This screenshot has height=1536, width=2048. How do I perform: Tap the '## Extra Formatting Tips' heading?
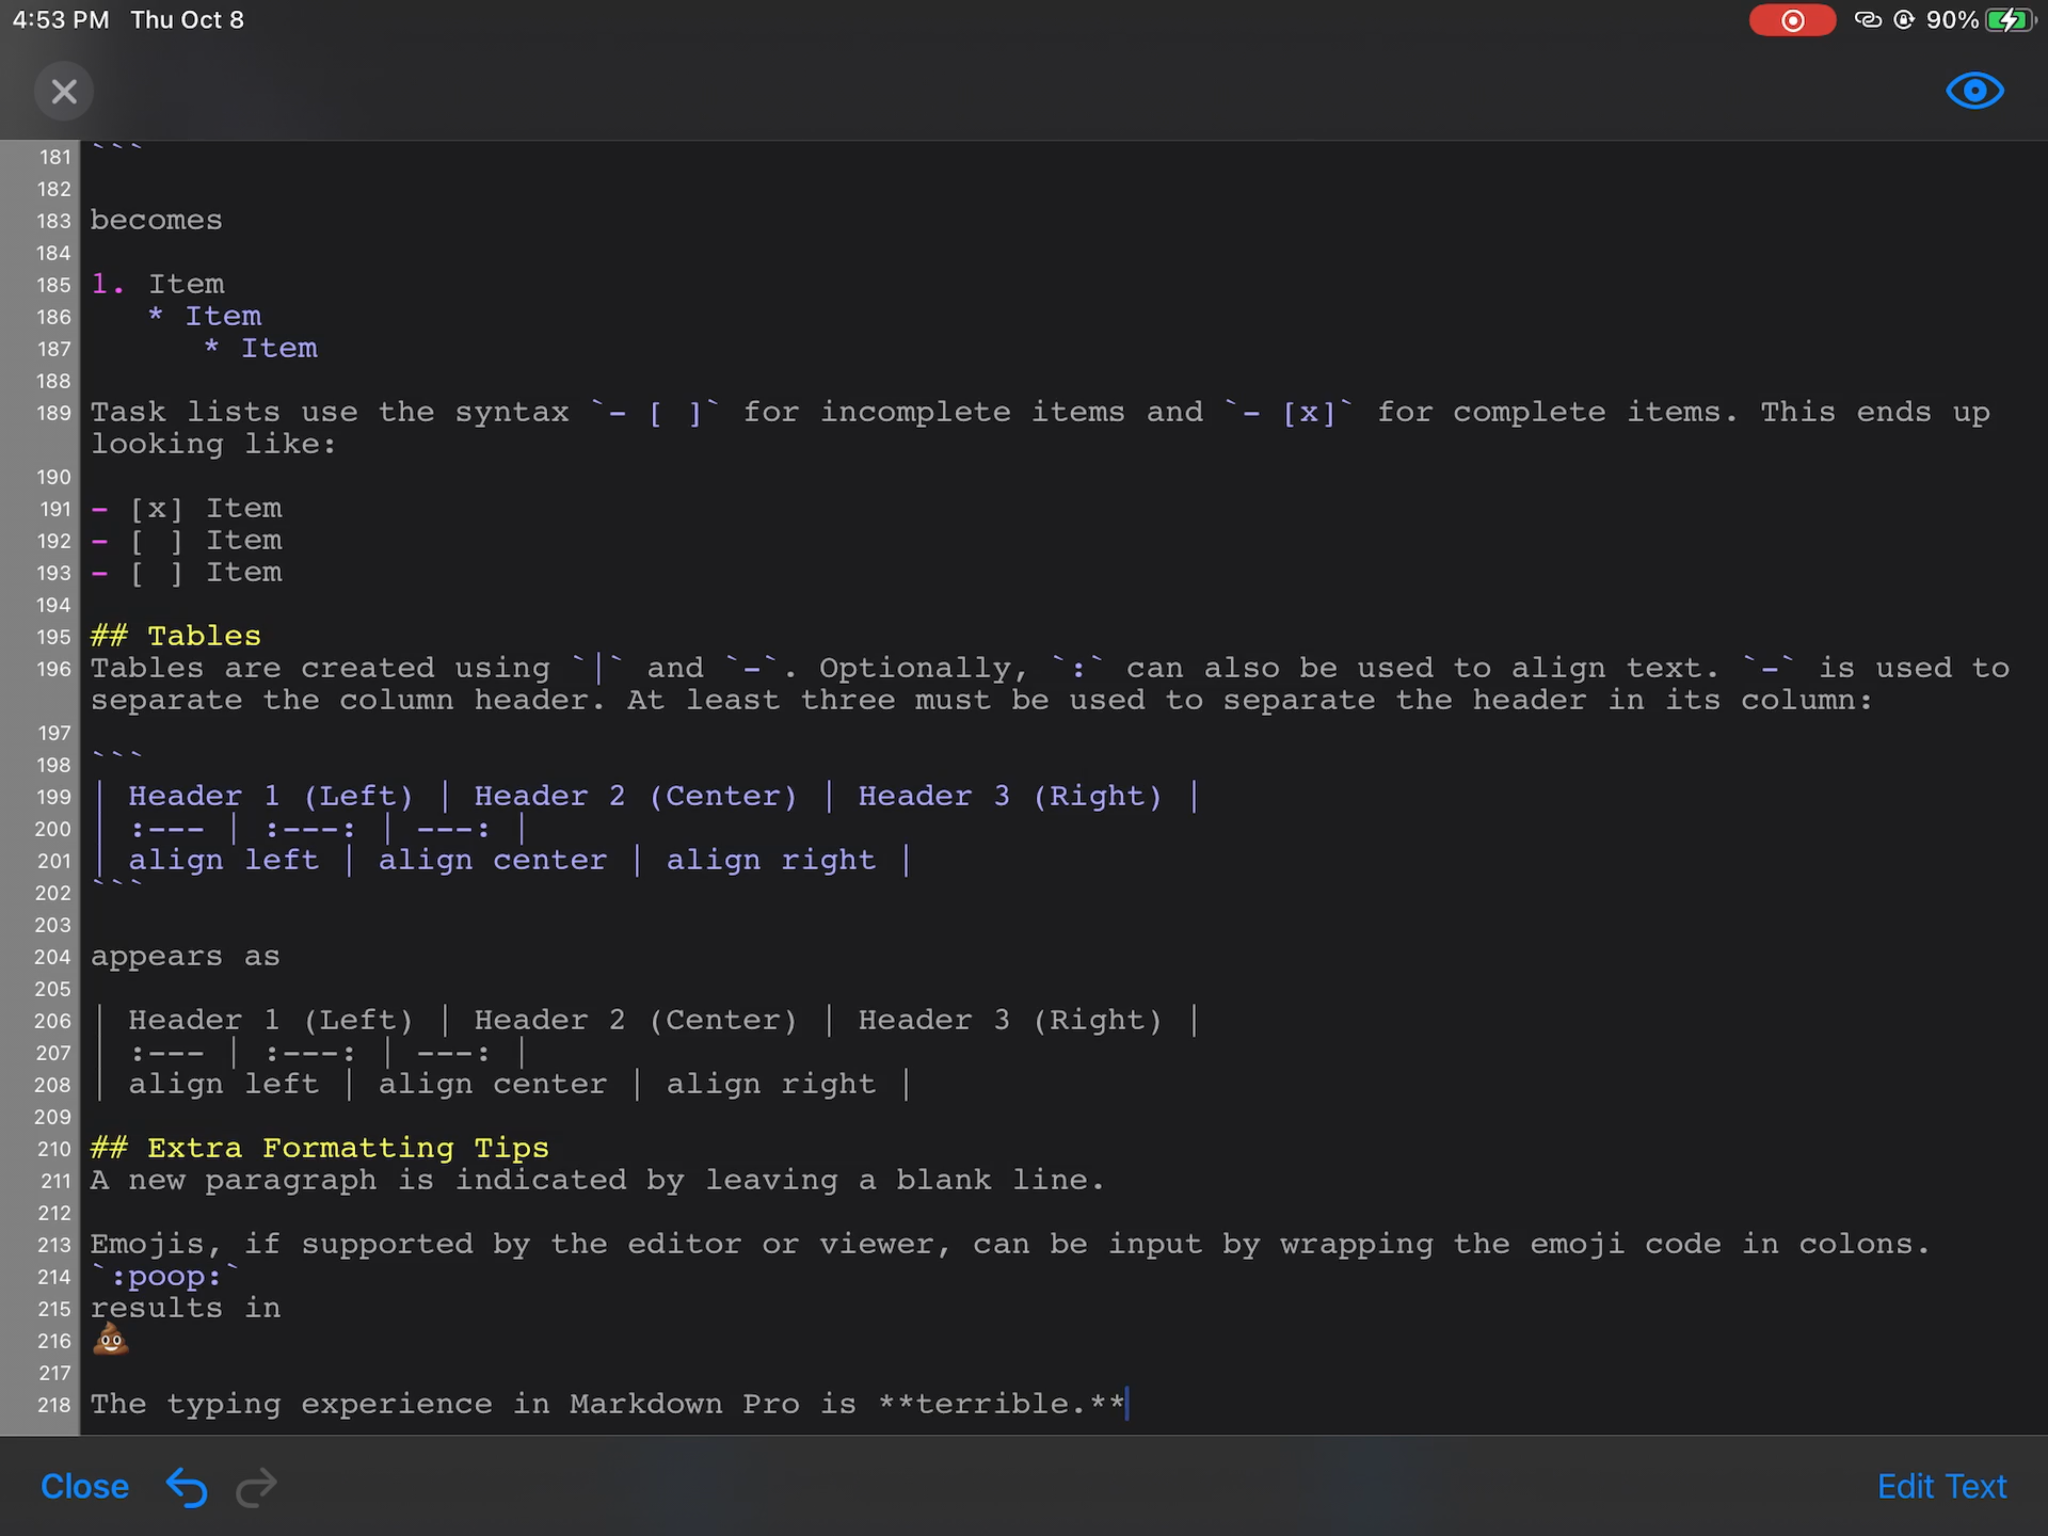coord(320,1148)
